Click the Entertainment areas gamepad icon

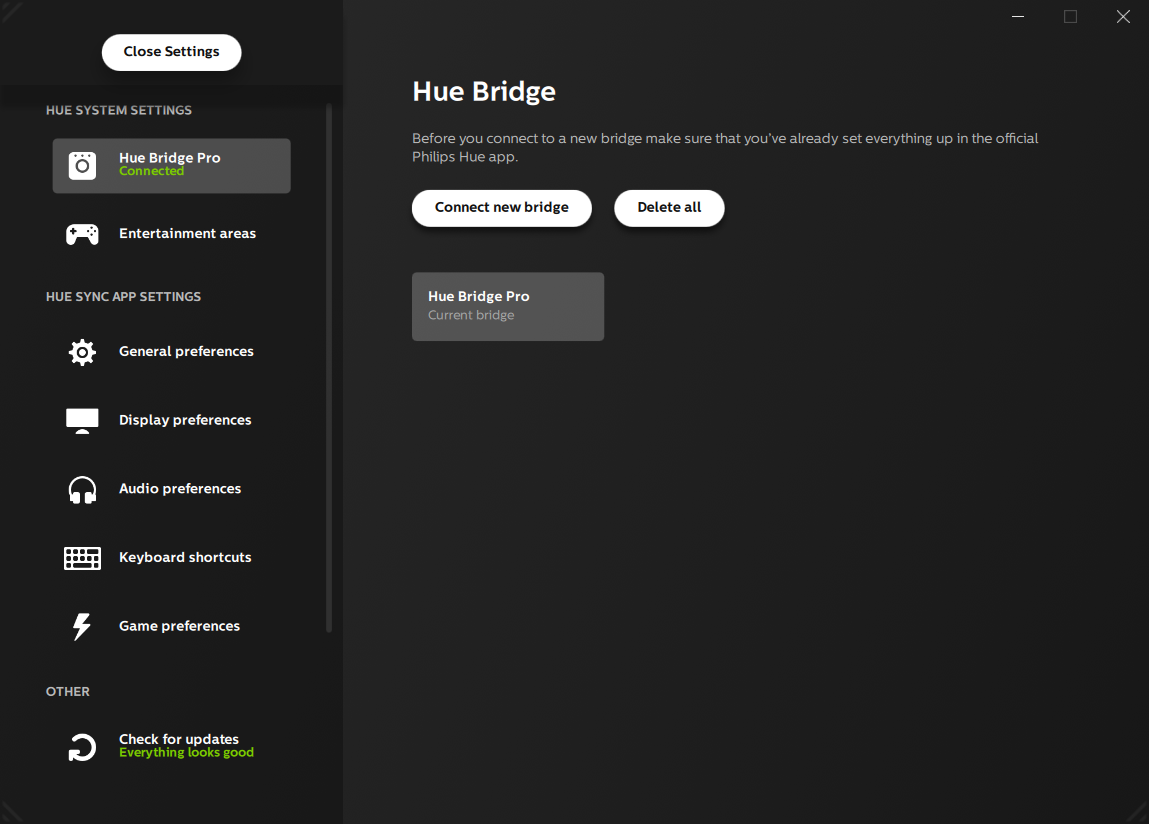[82, 234]
